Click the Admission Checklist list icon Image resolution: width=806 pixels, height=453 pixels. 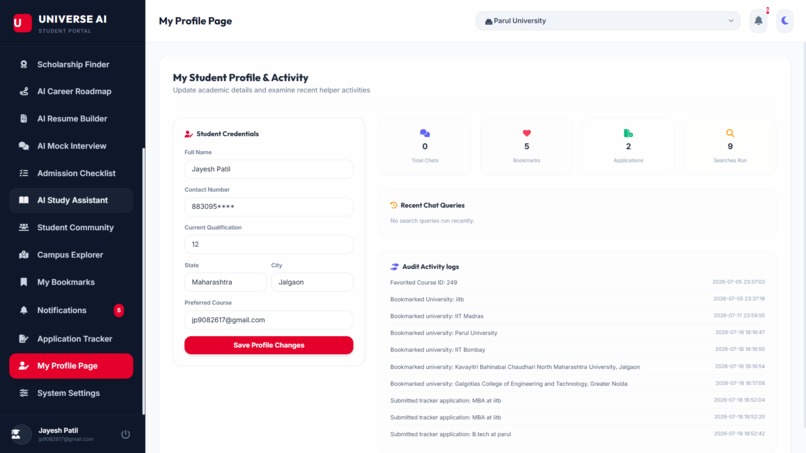tap(24, 173)
